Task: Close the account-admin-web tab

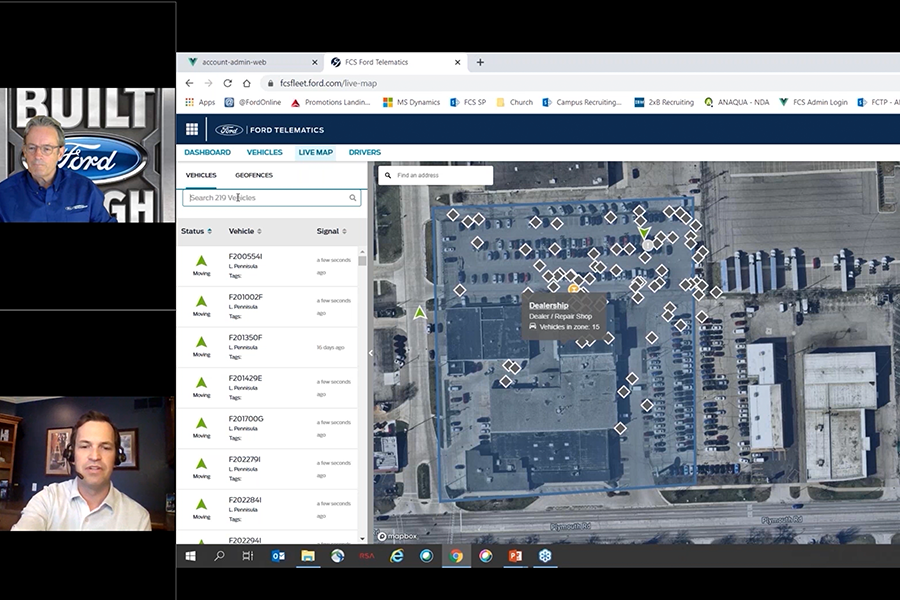Action: (315, 62)
